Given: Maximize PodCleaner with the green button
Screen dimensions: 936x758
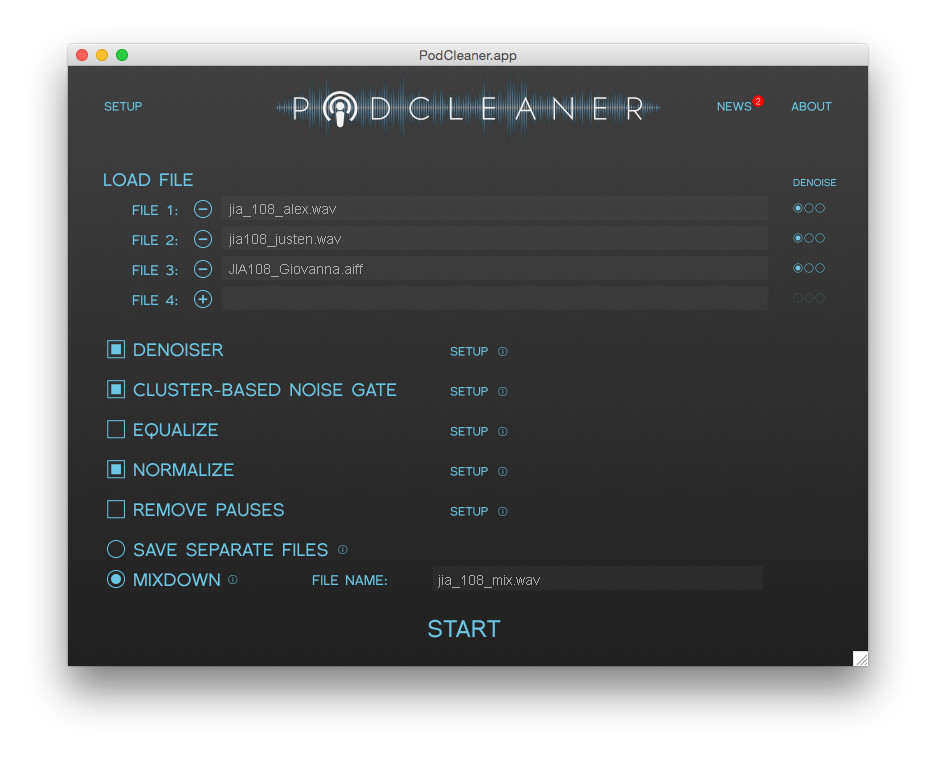Looking at the screenshot, I should (x=122, y=55).
